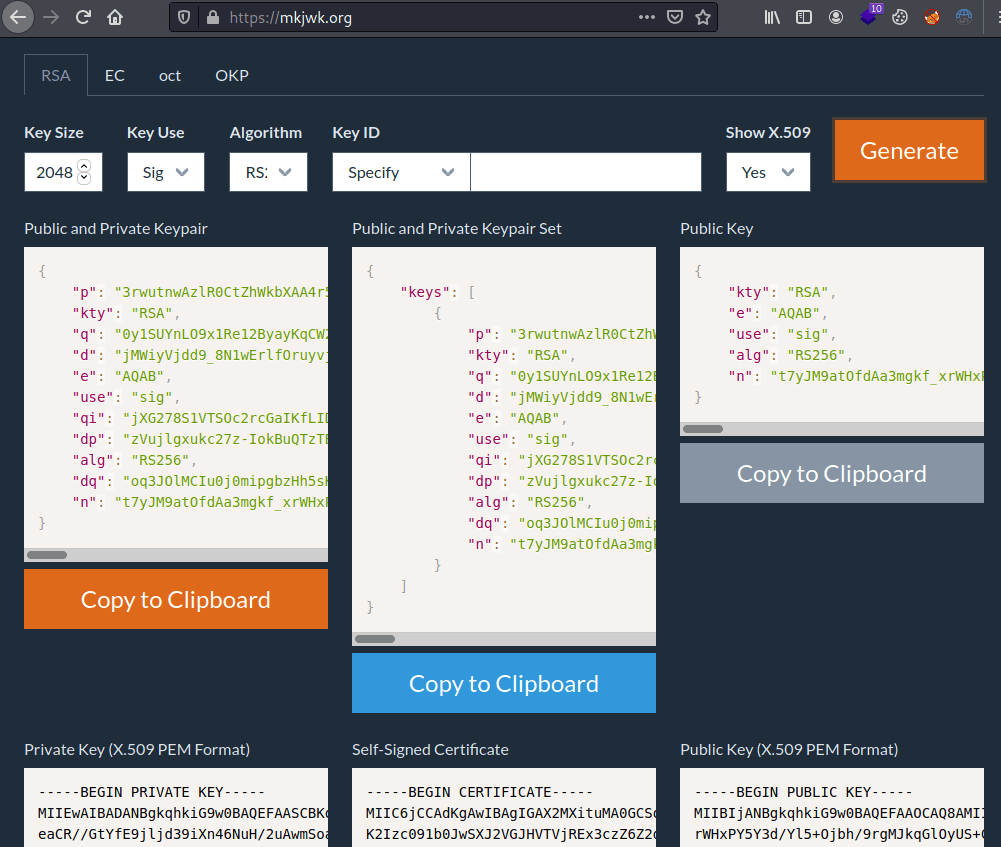Open the OKP key type tab
Screen dimensions: 1001x847
232,75
